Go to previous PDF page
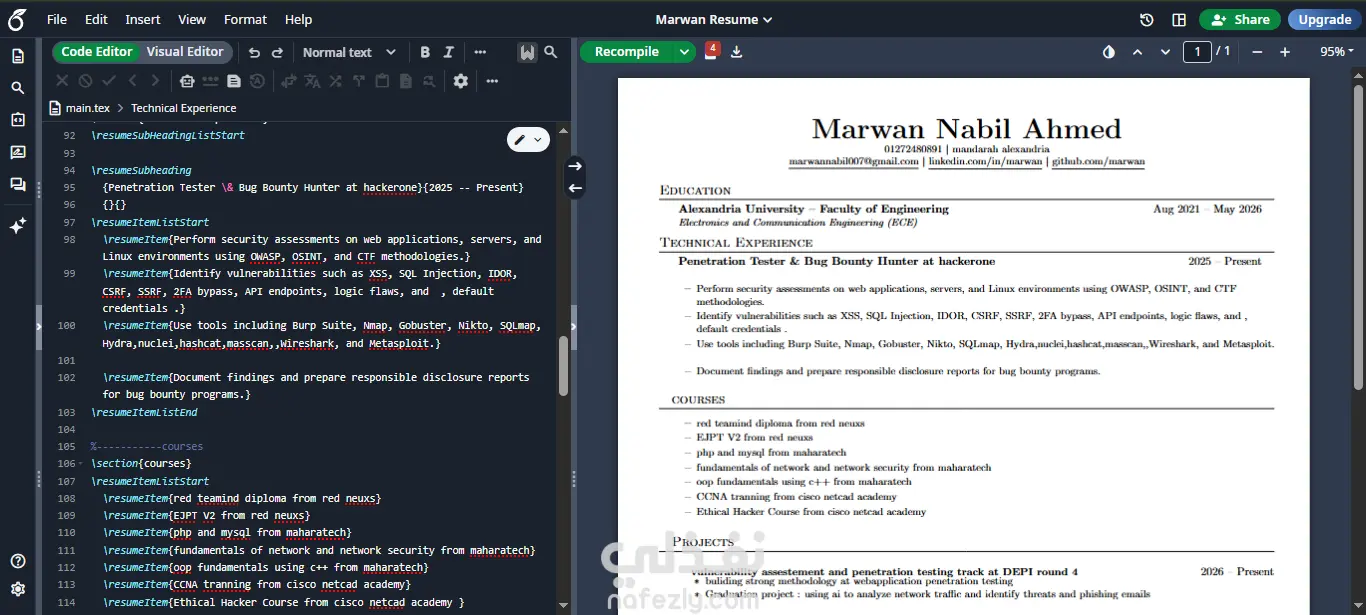Viewport: 1366px width, 615px height. pyautogui.click(x=1137, y=52)
